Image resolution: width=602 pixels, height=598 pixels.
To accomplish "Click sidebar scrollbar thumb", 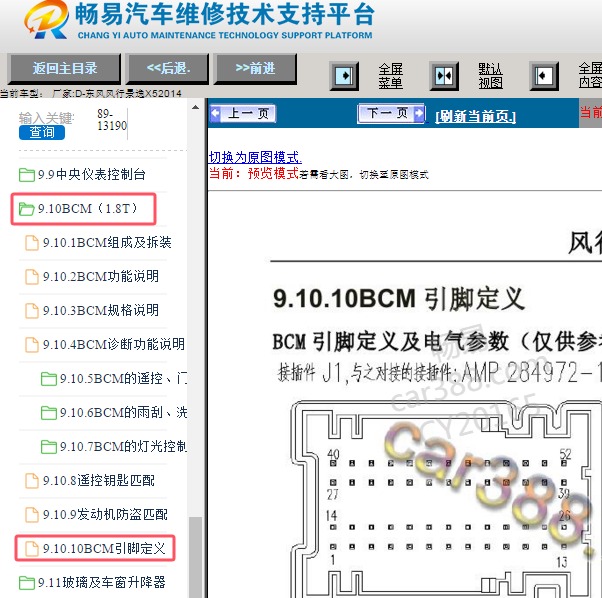I will coord(196,557).
